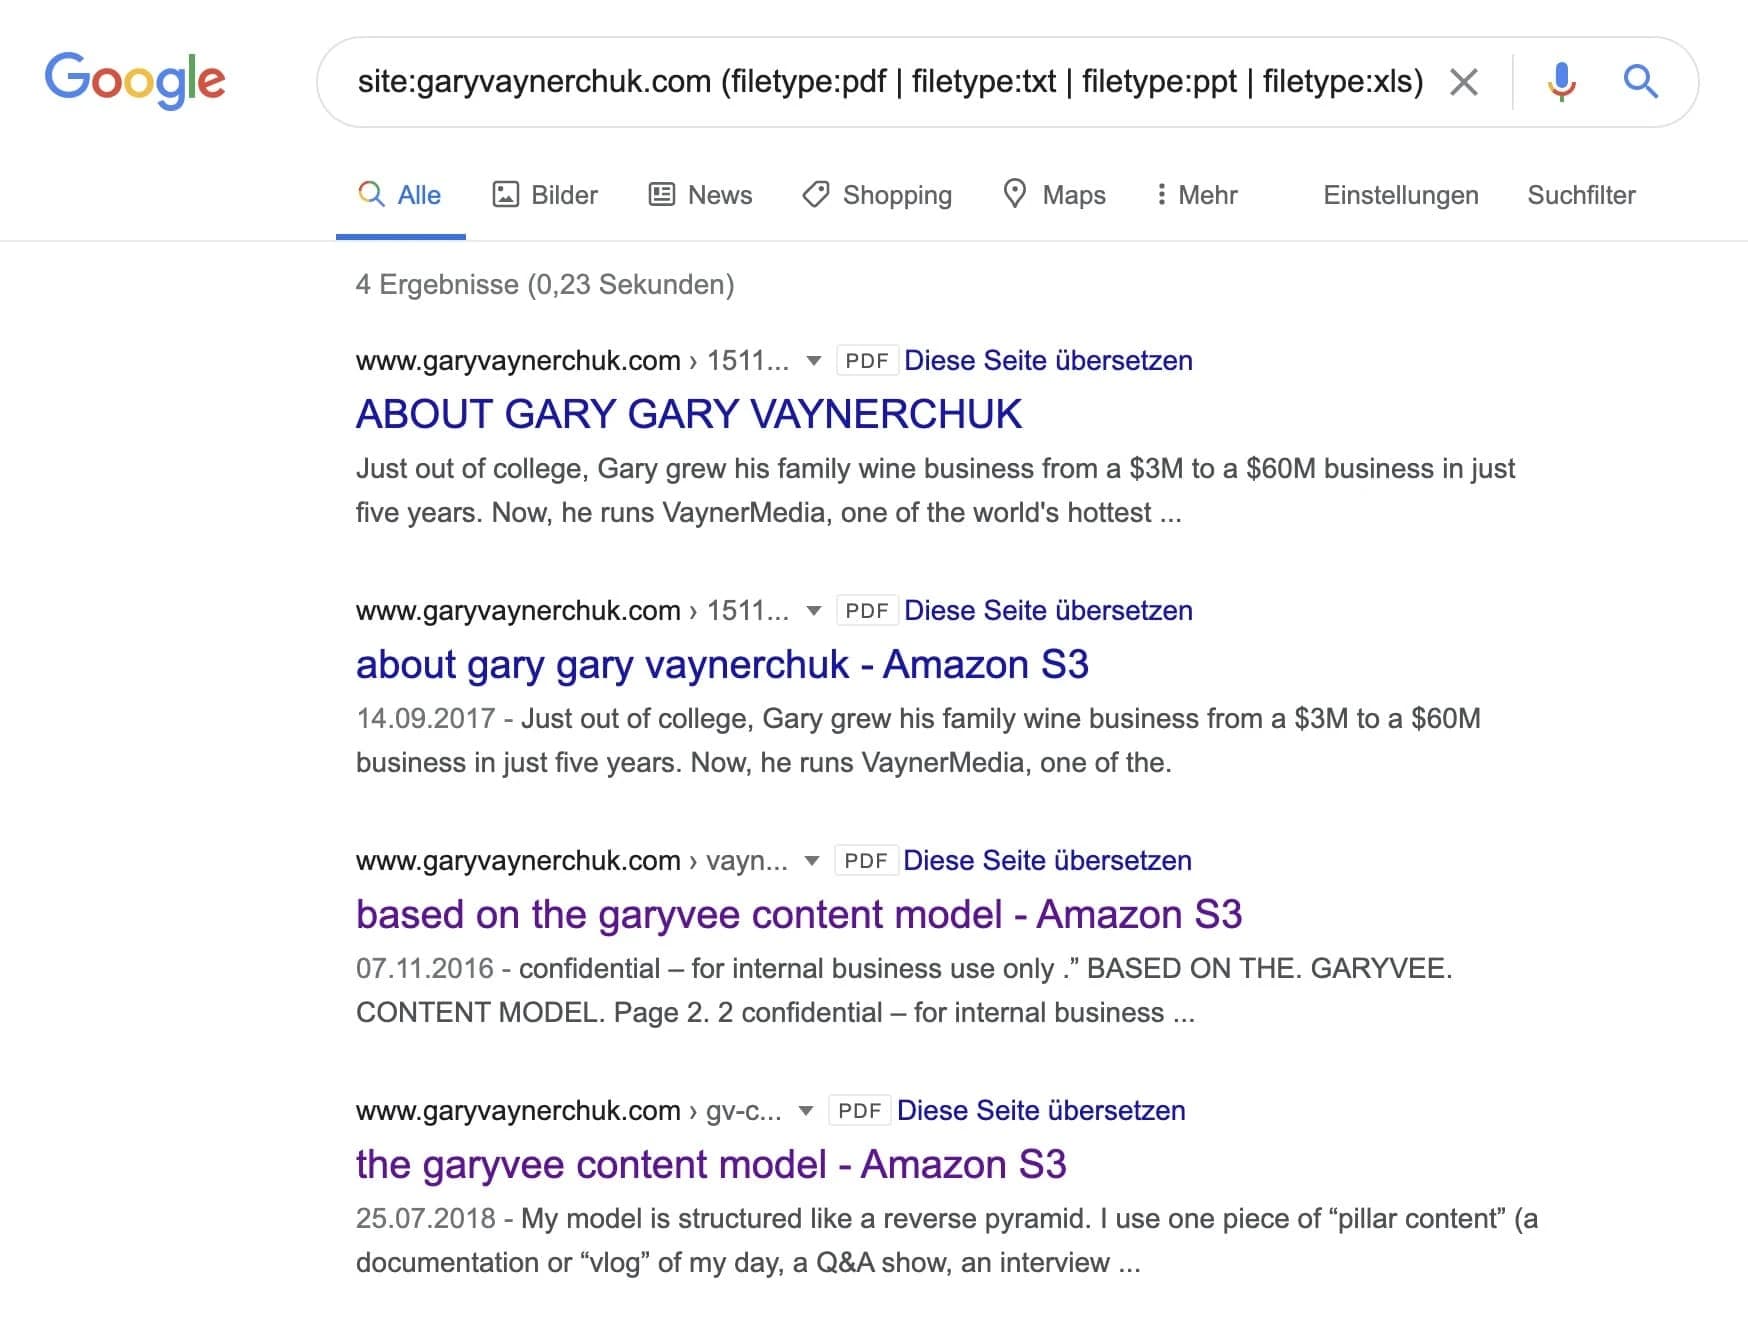The image size is (1748, 1334).
Task: Open 'the garyvee content model - Amazon S3' link
Action: (711, 1164)
